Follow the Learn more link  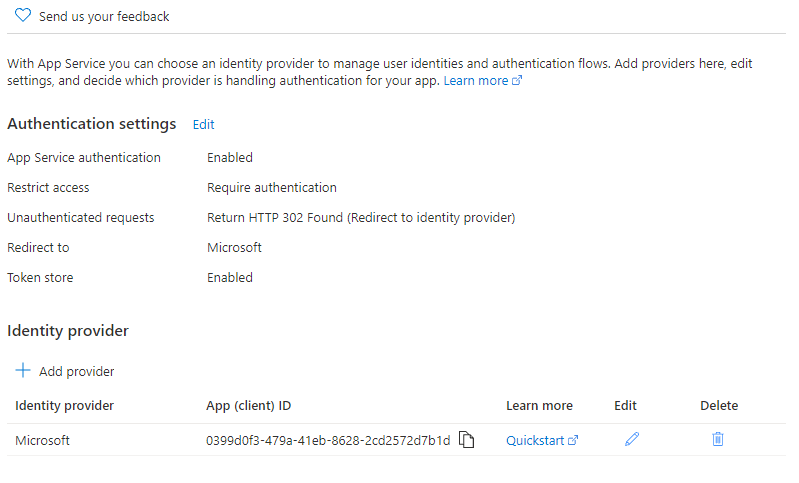coord(475,80)
